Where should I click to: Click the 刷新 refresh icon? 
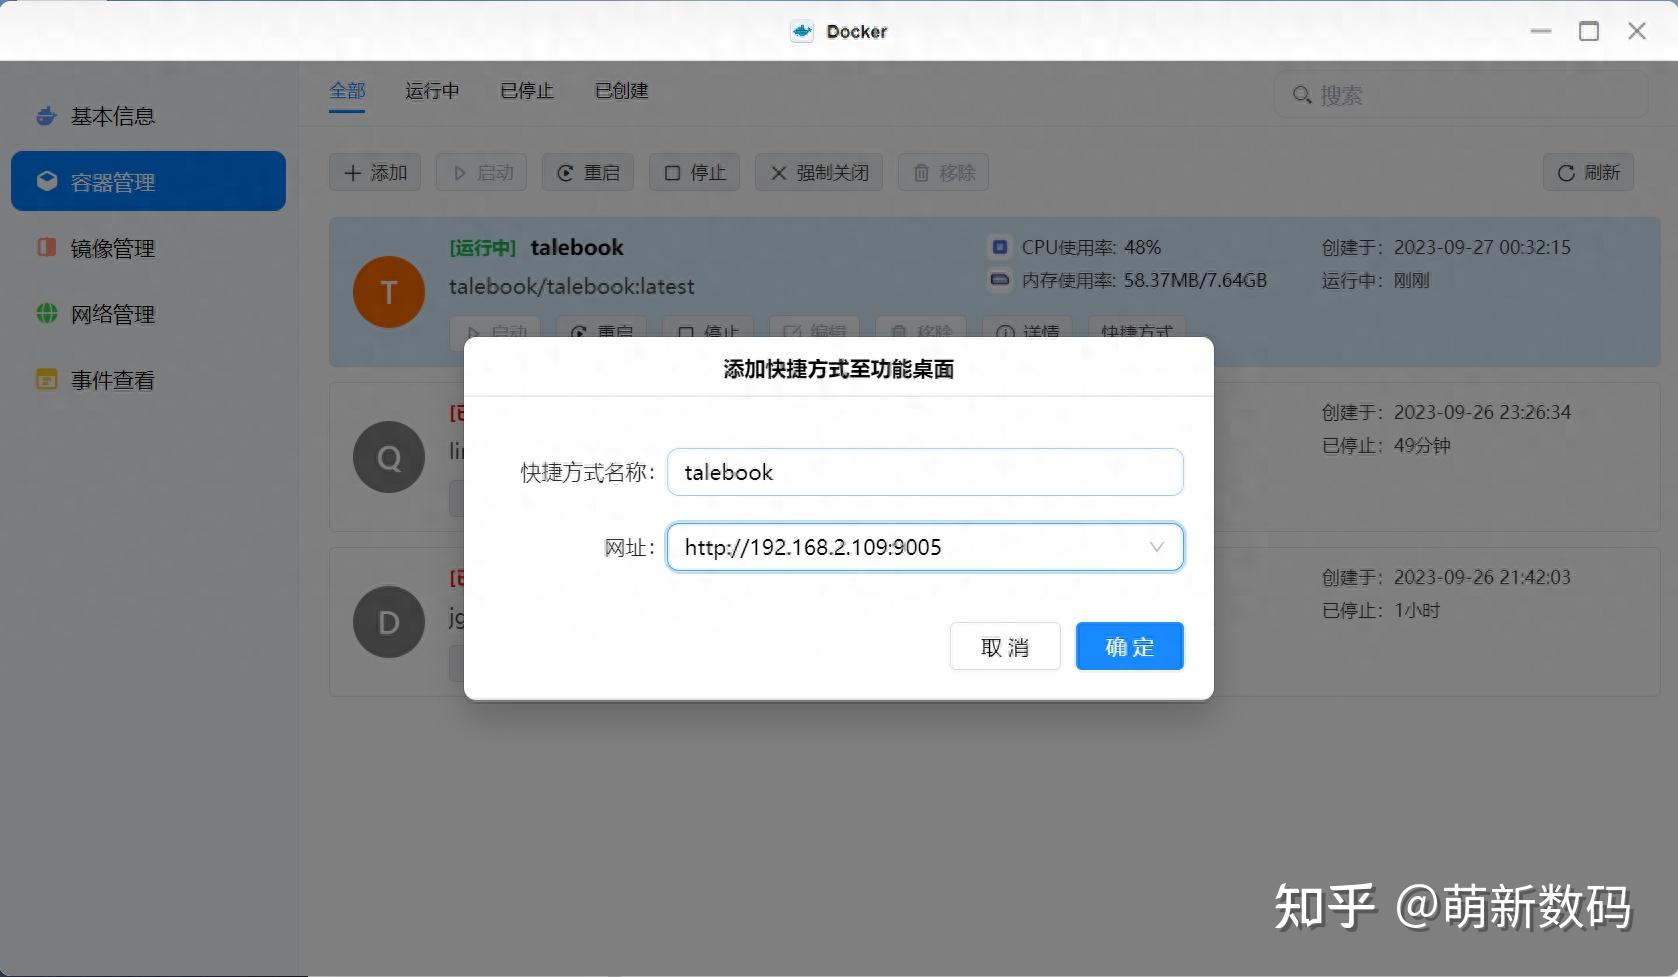(1565, 172)
